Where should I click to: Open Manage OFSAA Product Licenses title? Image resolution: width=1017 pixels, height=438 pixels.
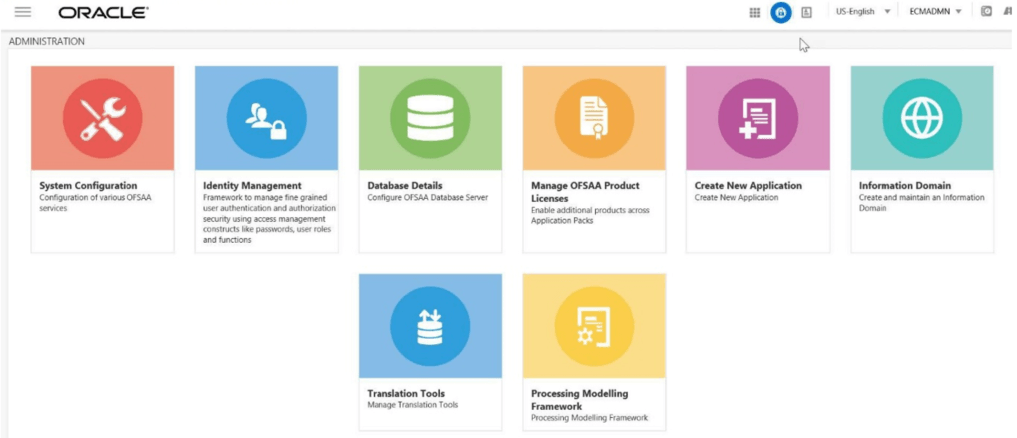(x=585, y=192)
